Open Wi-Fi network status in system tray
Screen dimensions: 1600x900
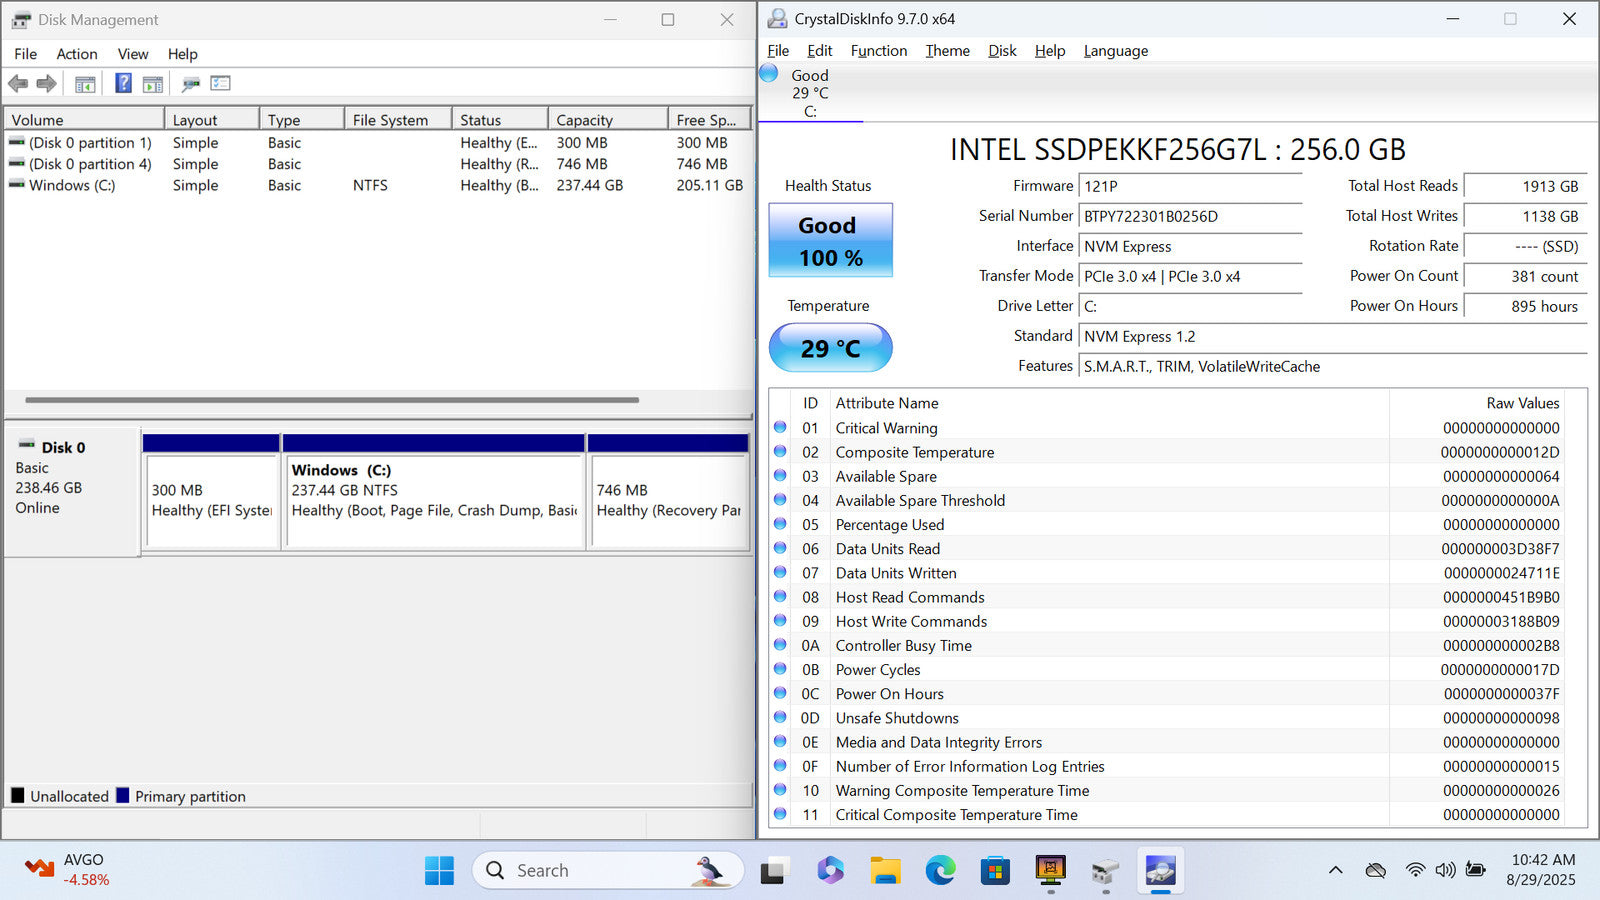[x=1414, y=870]
